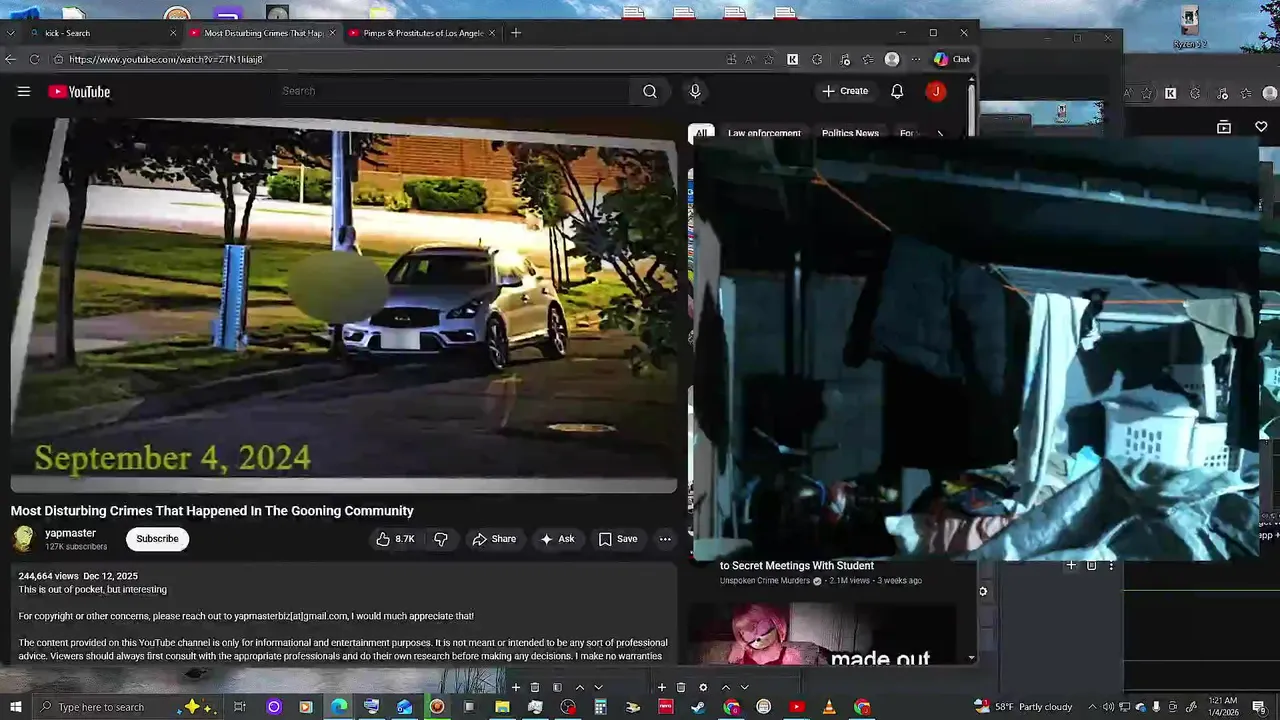Click the yapmaster channel avatar
1280x720 pixels.
click(x=23, y=539)
